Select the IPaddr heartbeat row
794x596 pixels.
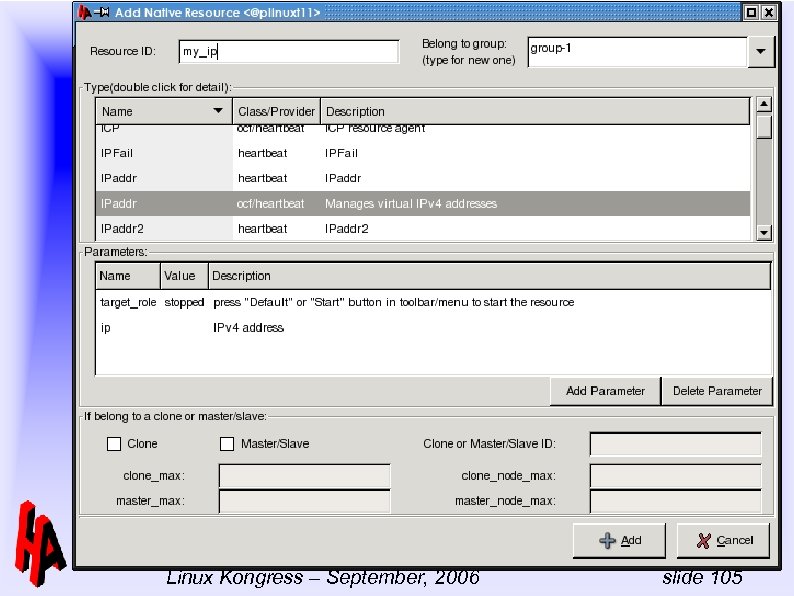423,178
